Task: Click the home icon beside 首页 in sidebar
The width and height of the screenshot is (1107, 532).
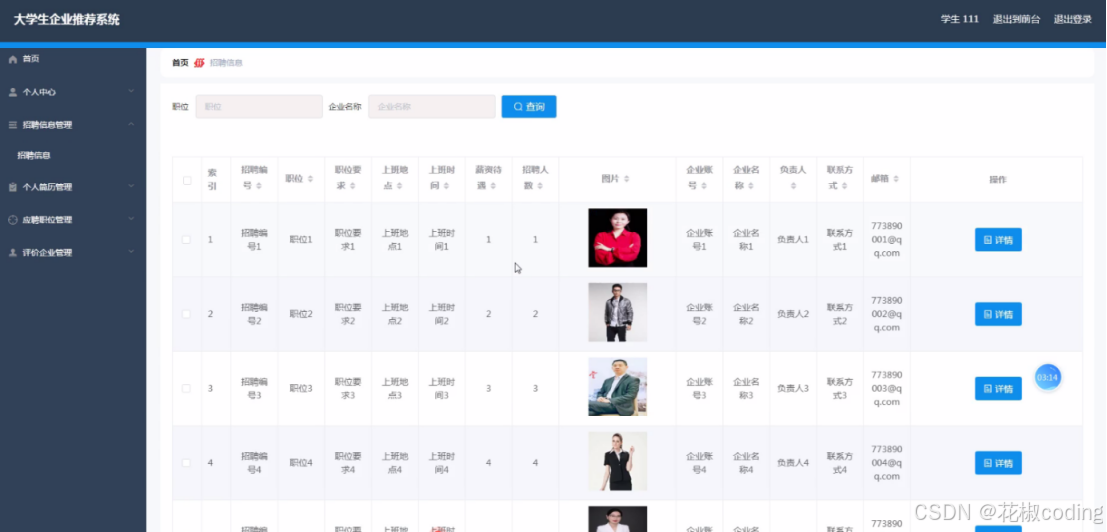Action: tap(13, 59)
